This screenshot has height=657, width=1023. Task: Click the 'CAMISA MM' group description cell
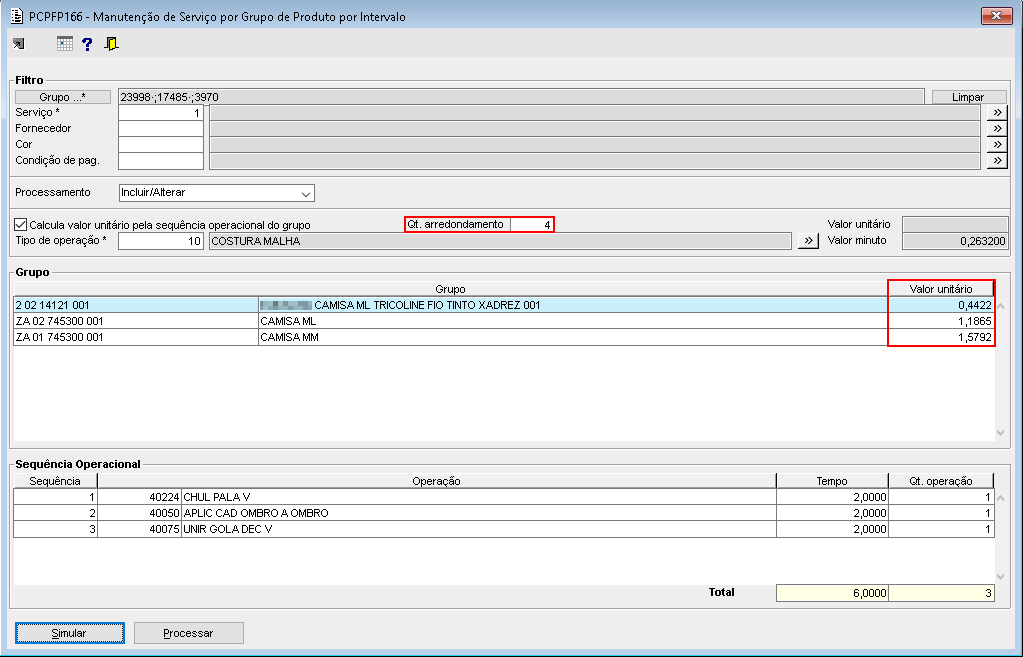[573, 337]
